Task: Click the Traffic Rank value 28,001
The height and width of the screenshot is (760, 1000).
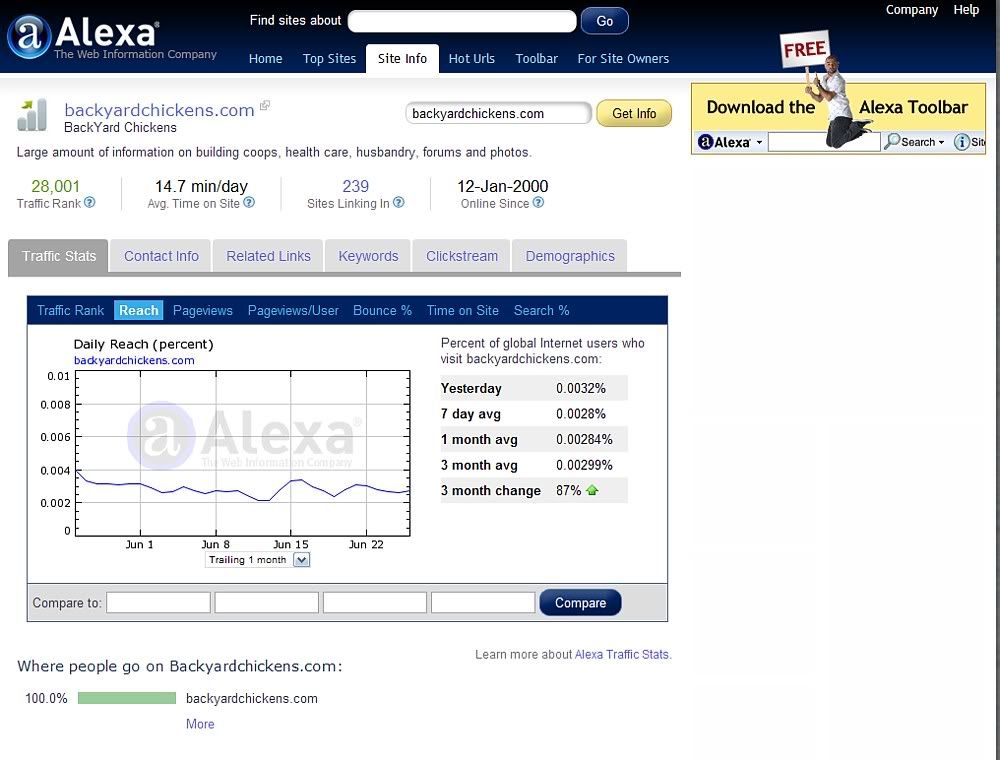Action: 55,186
